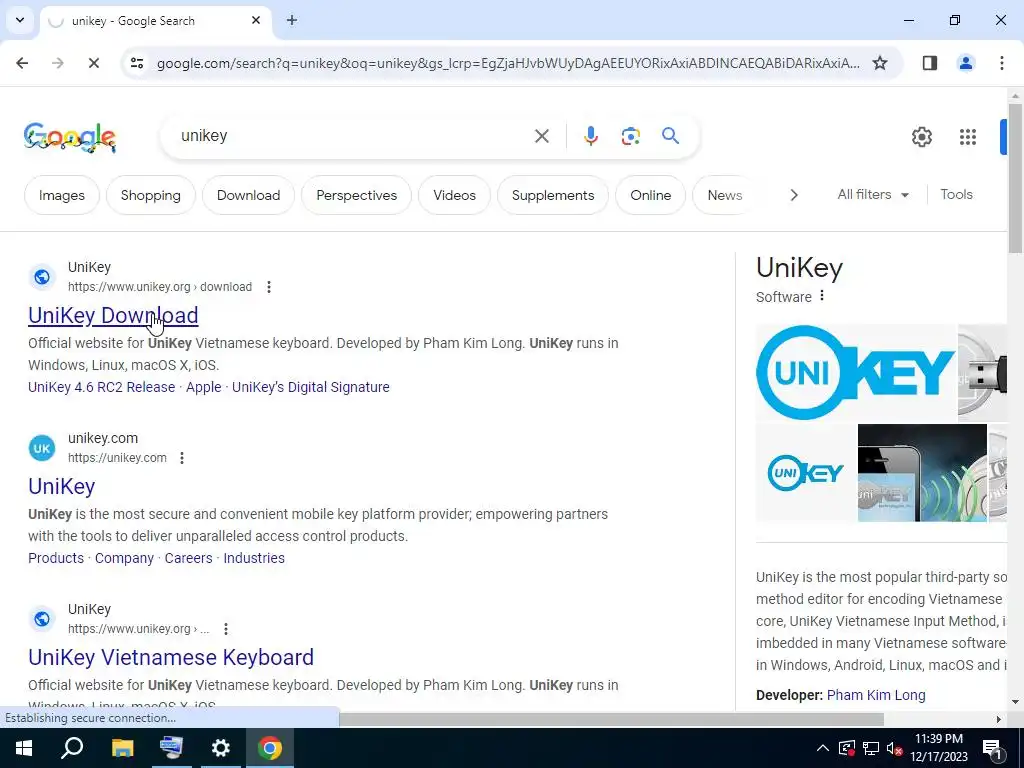Click the magnifier search button
This screenshot has width=1024, height=768.
[x=670, y=136]
